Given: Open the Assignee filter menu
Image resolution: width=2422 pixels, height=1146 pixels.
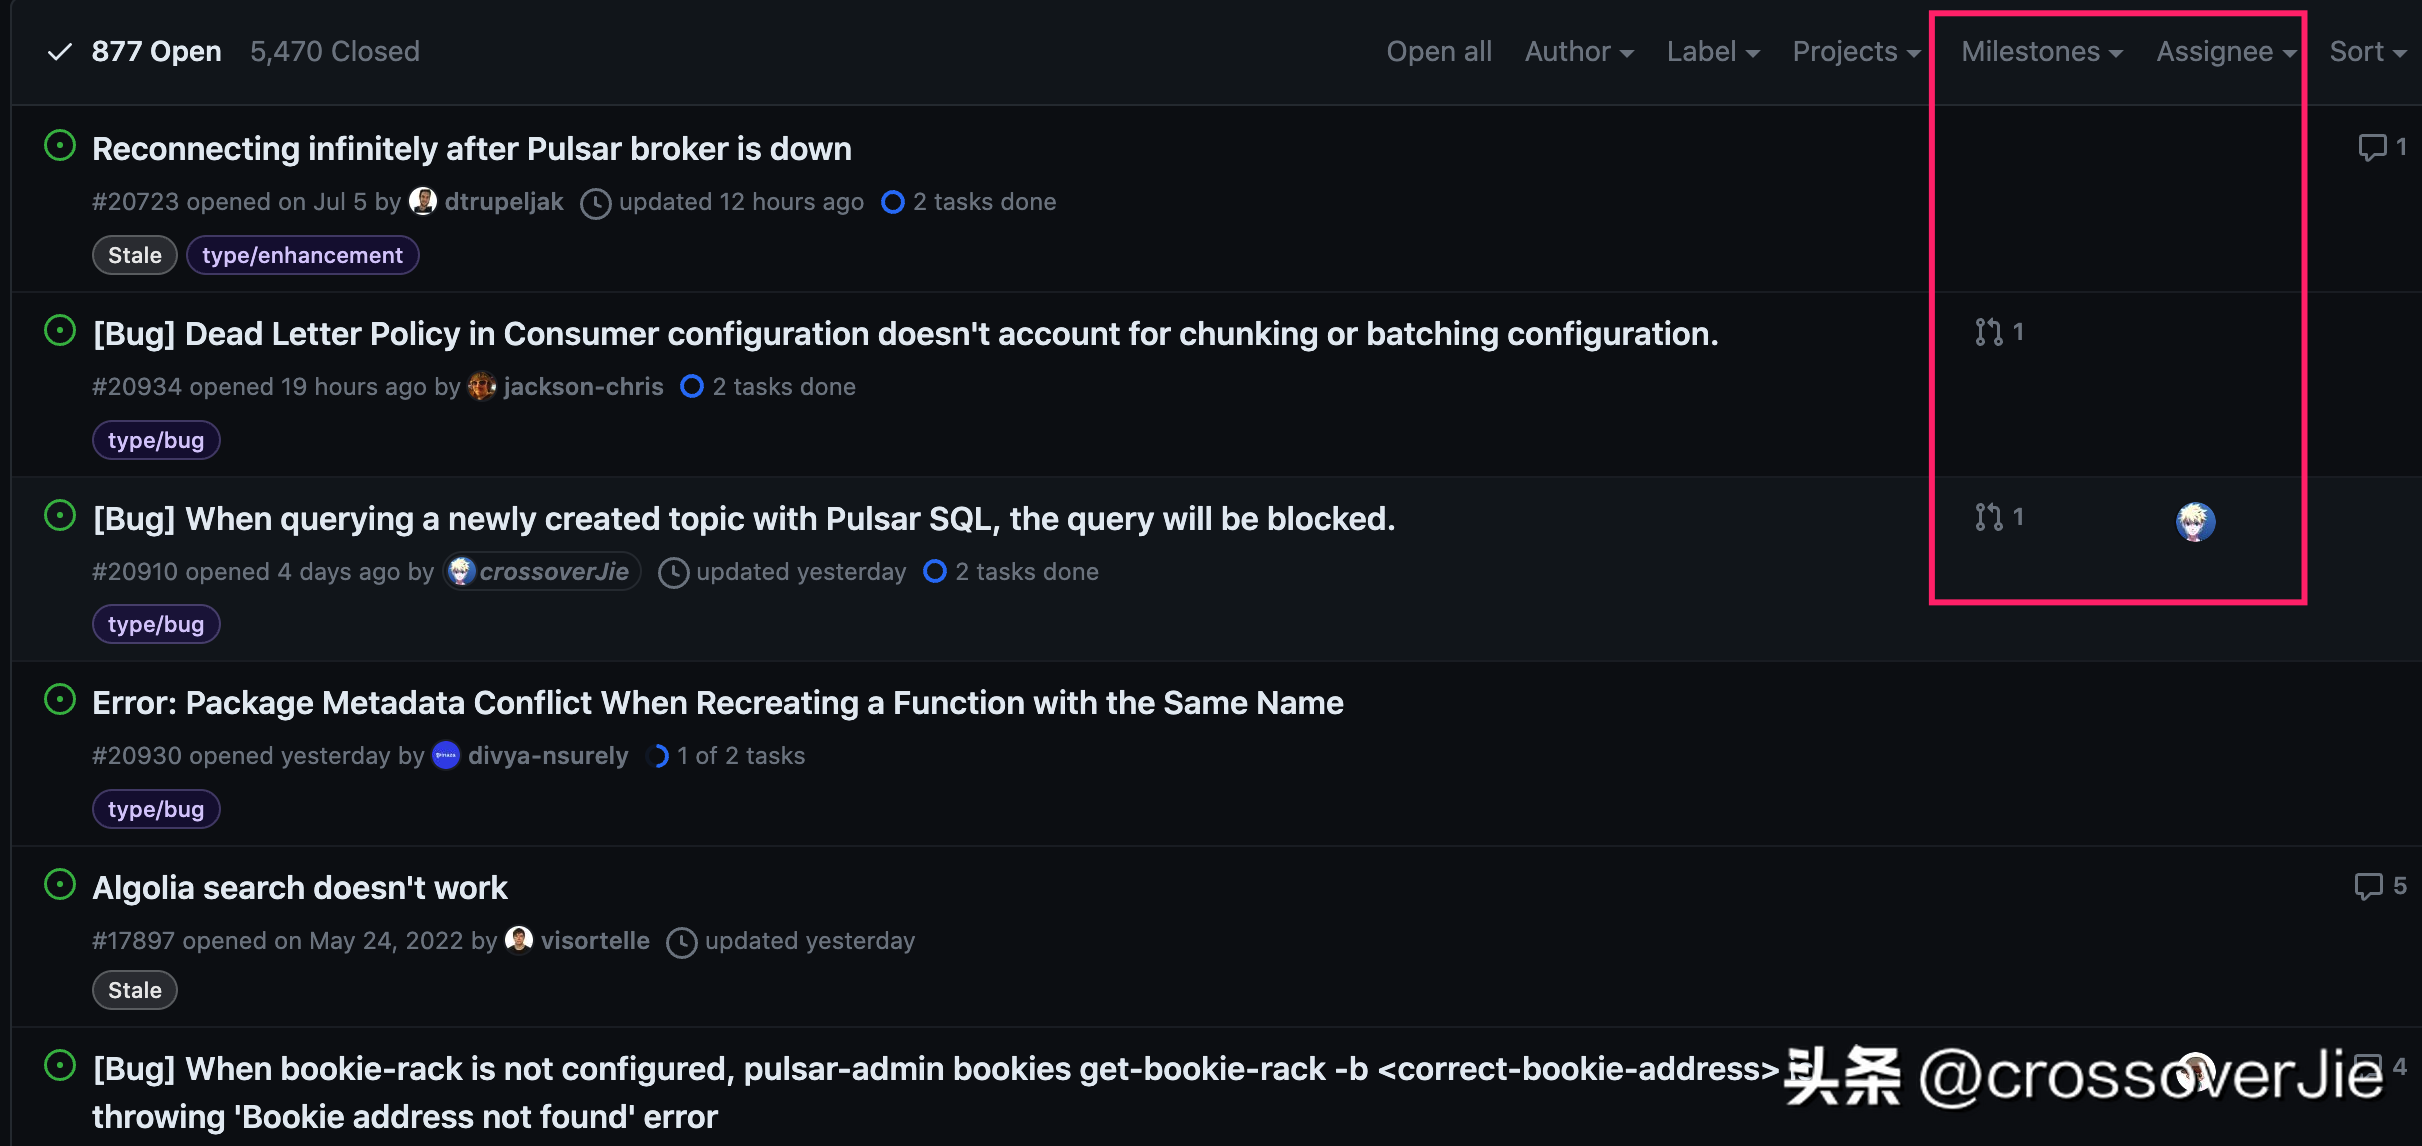Looking at the screenshot, I should click(2226, 51).
